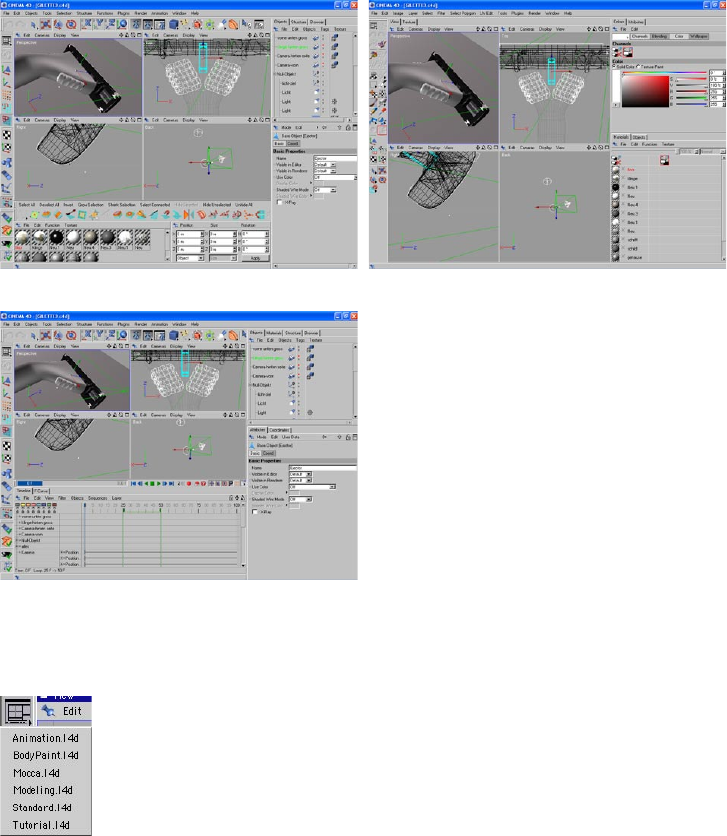Click orange Deformer icon in timeline window toolbar
Image resolution: width=727 pixels, height=836 pixels.
click(x=233, y=335)
